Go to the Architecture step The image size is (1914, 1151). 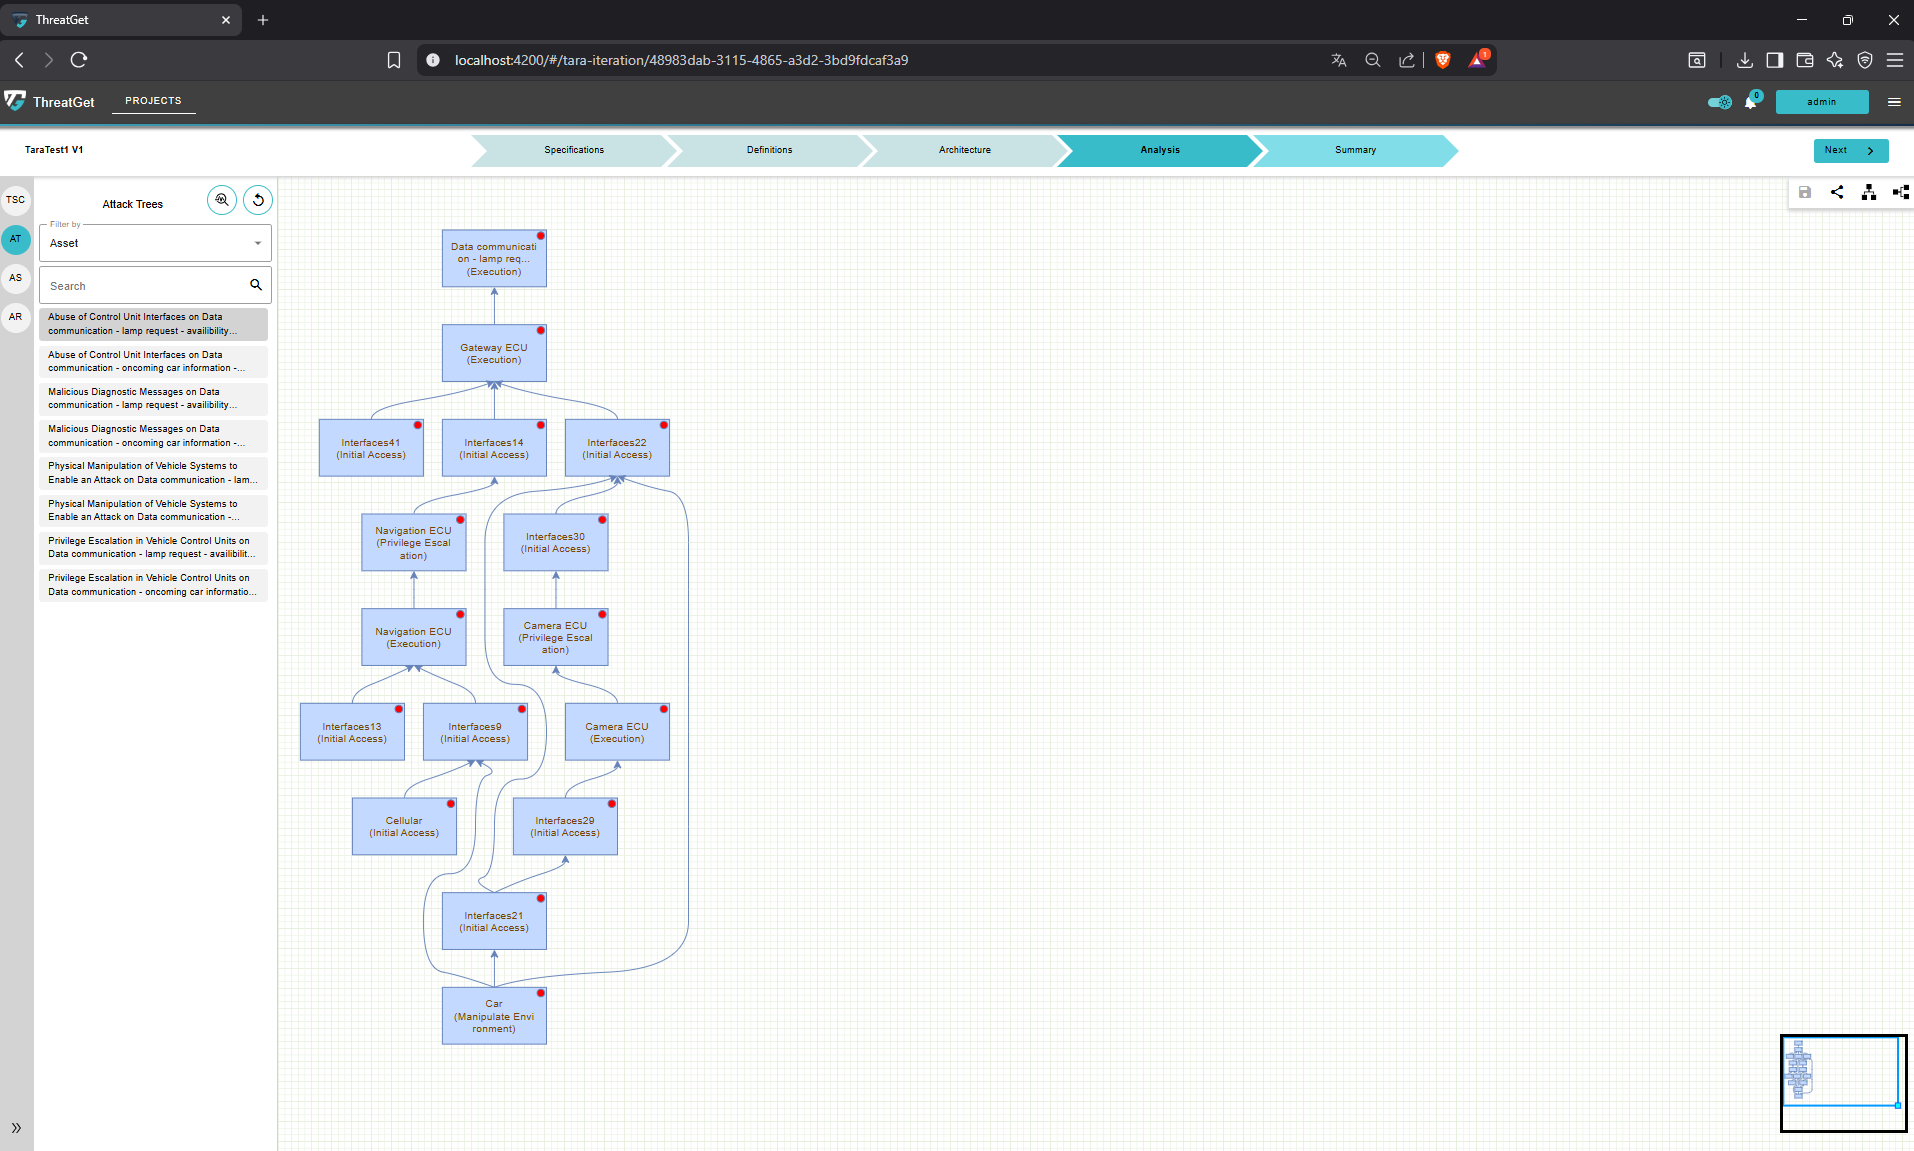[x=964, y=150]
